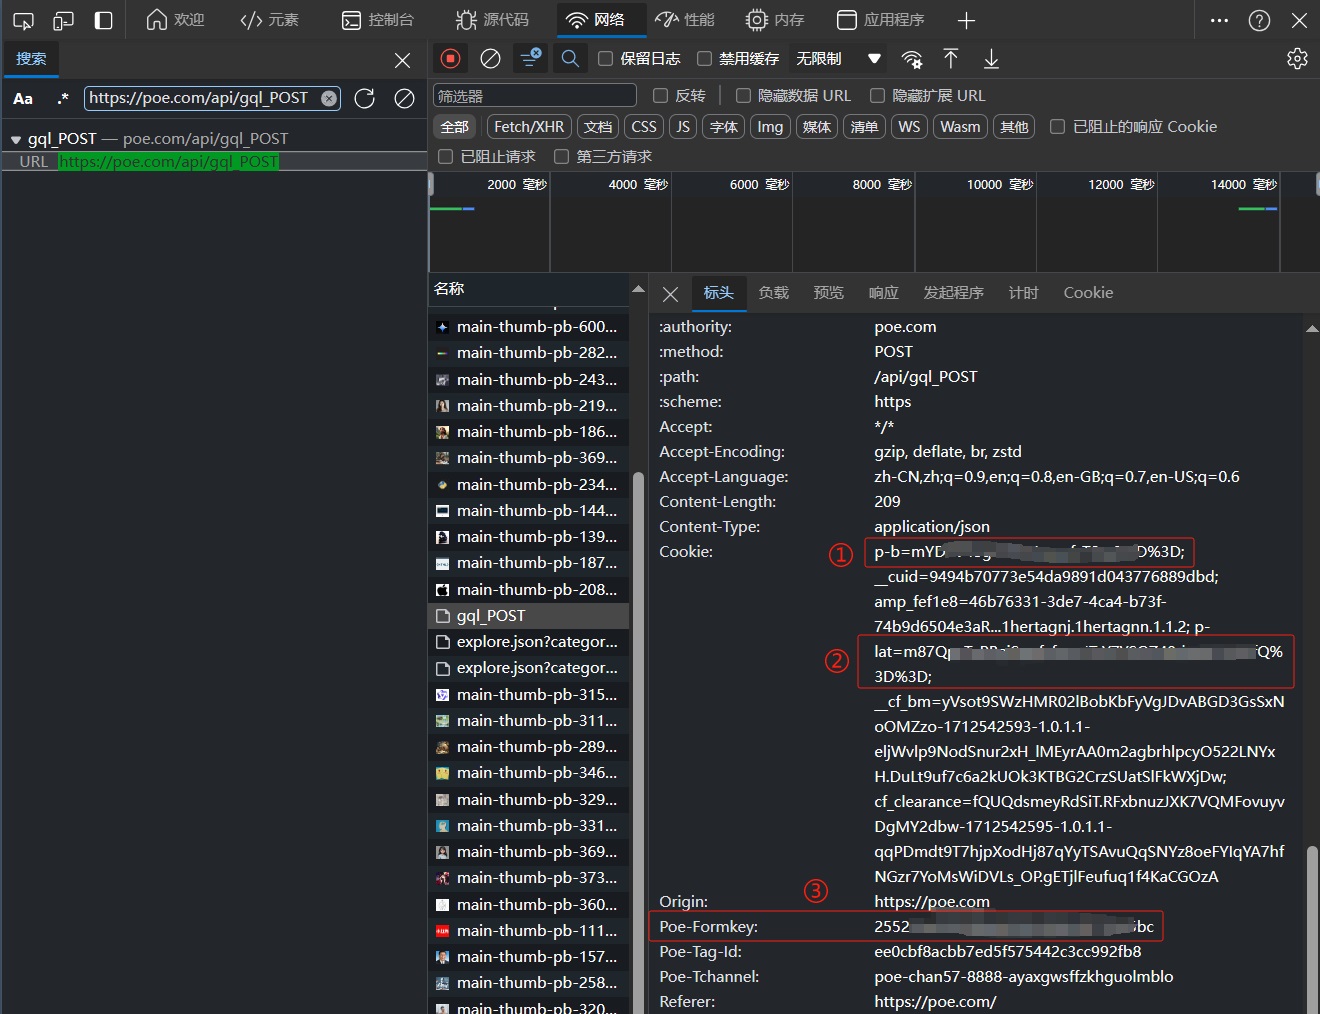Enable 禁用缓存 disable cache checkbox
This screenshot has width=1320, height=1014.
tap(704, 59)
